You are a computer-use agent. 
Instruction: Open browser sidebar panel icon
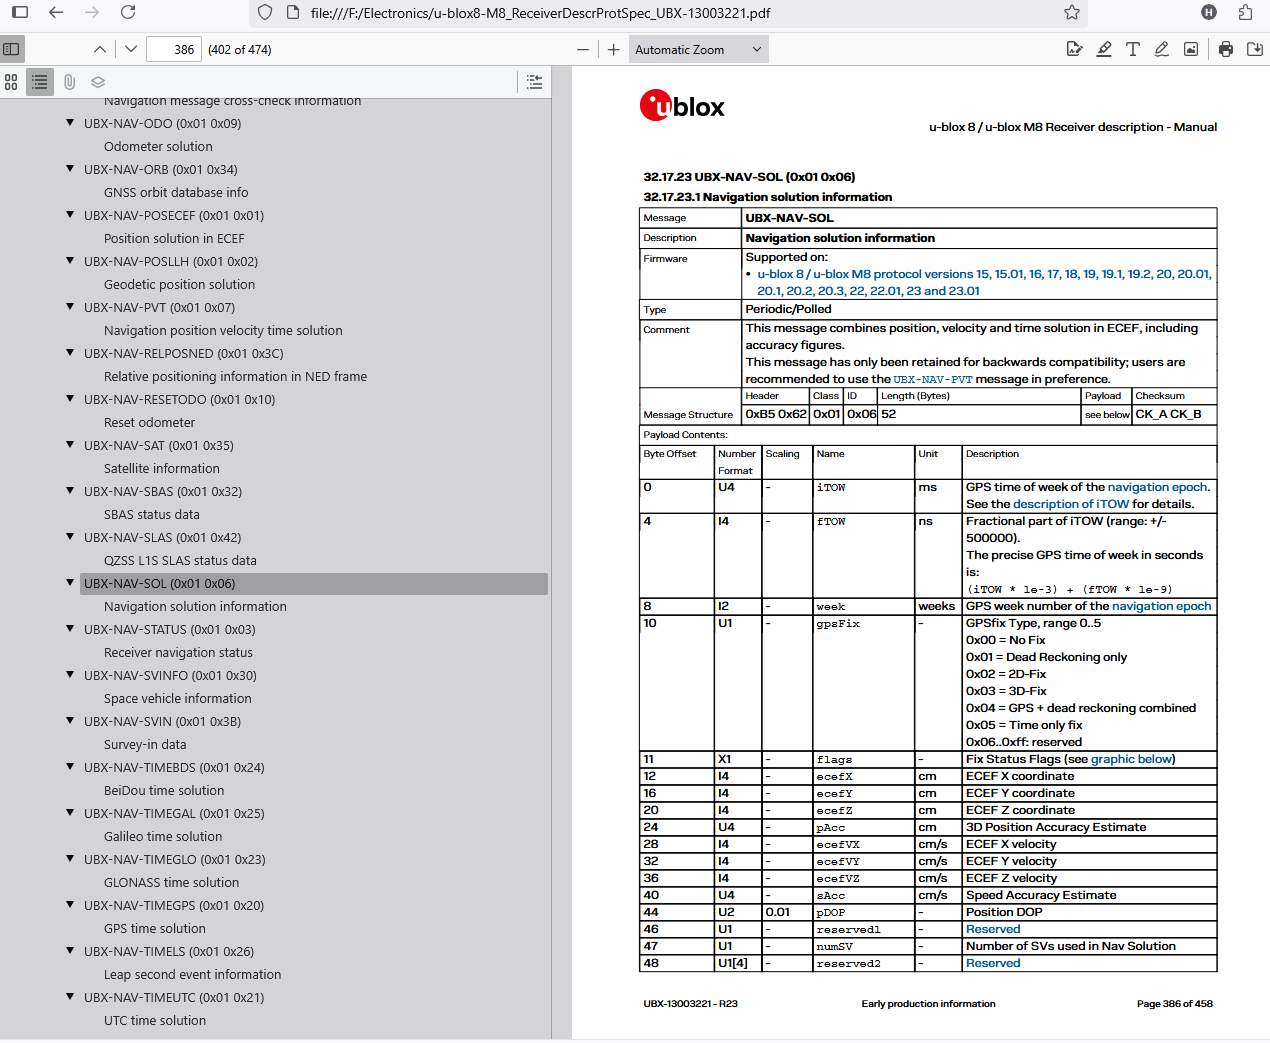pos(20,13)
